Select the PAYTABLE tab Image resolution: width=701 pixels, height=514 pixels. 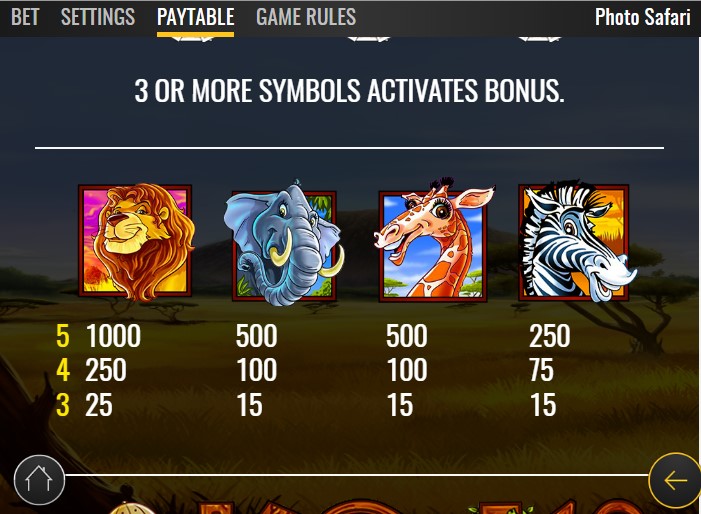[x=195, y=18]
